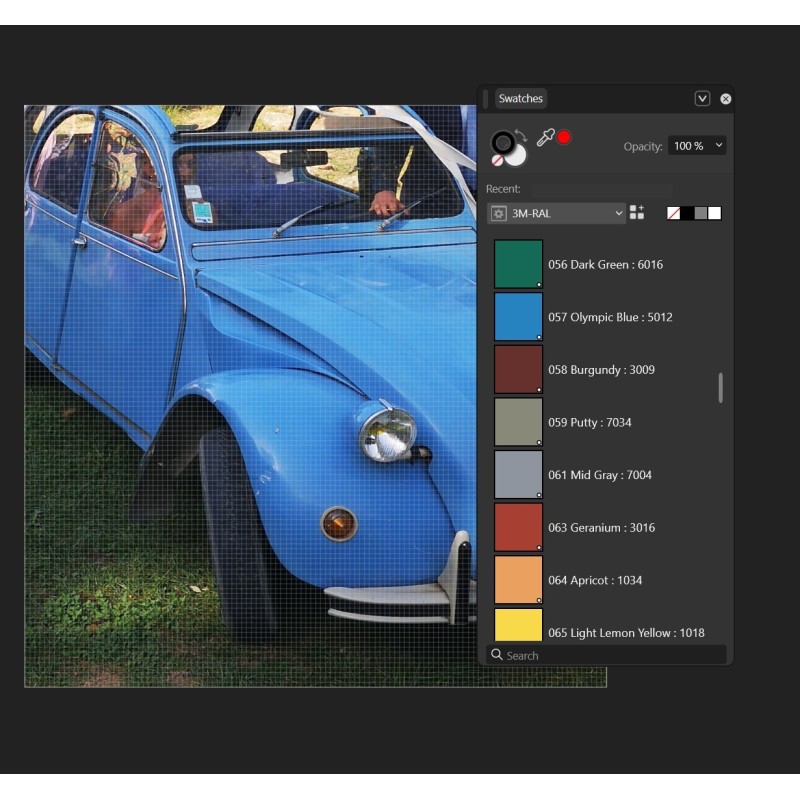Pick the red eyedropper-sampled color swatch

point(564,137)
